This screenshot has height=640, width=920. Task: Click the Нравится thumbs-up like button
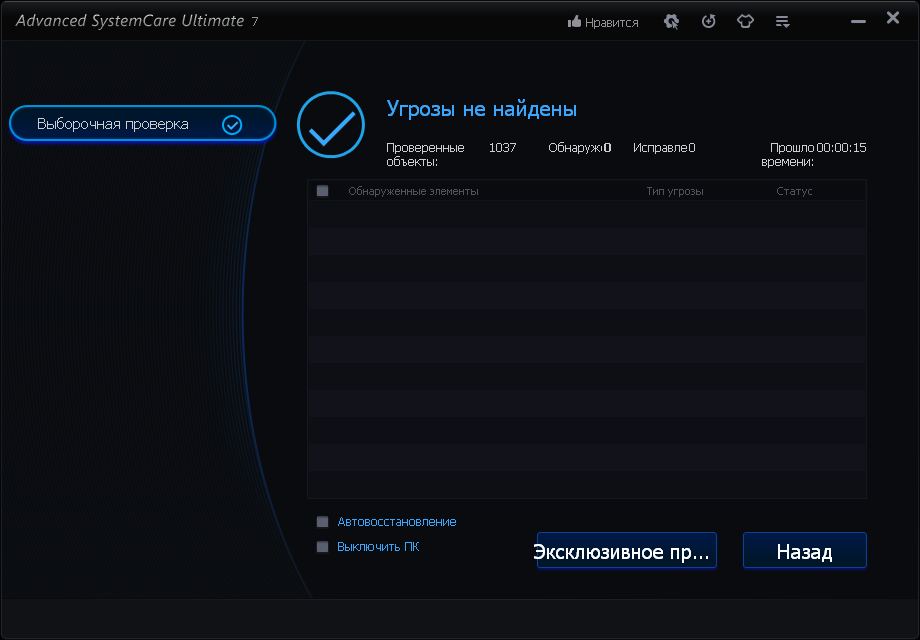pyautogui.click(x=603, y=22)
